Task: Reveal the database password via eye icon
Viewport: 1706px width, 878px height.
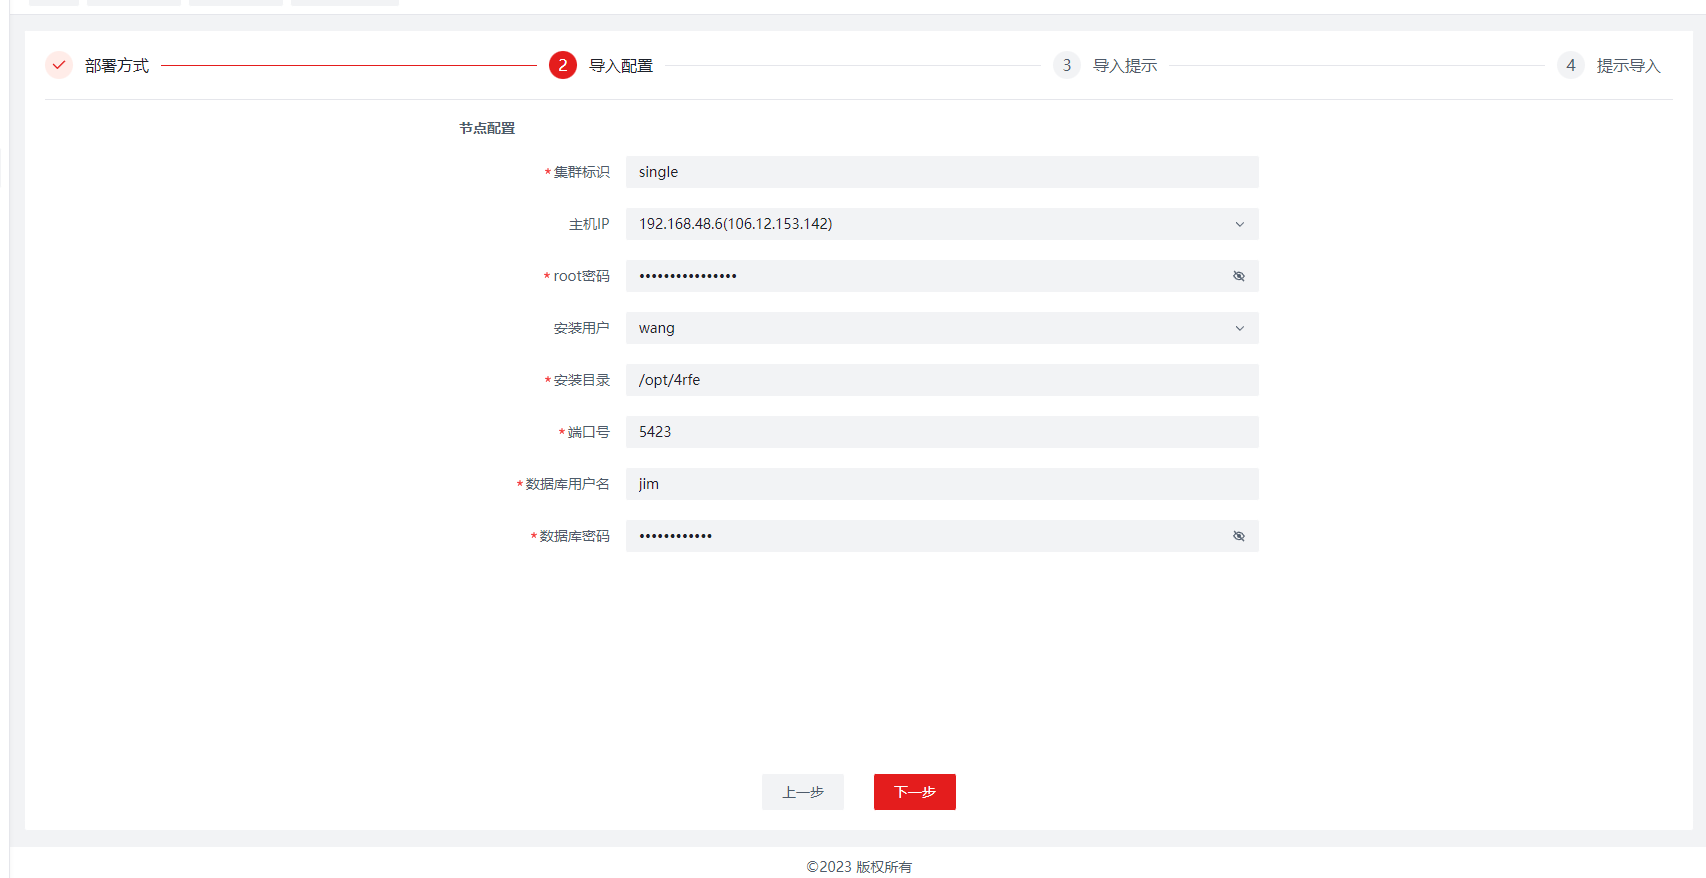Action: tap(1239, 536)
